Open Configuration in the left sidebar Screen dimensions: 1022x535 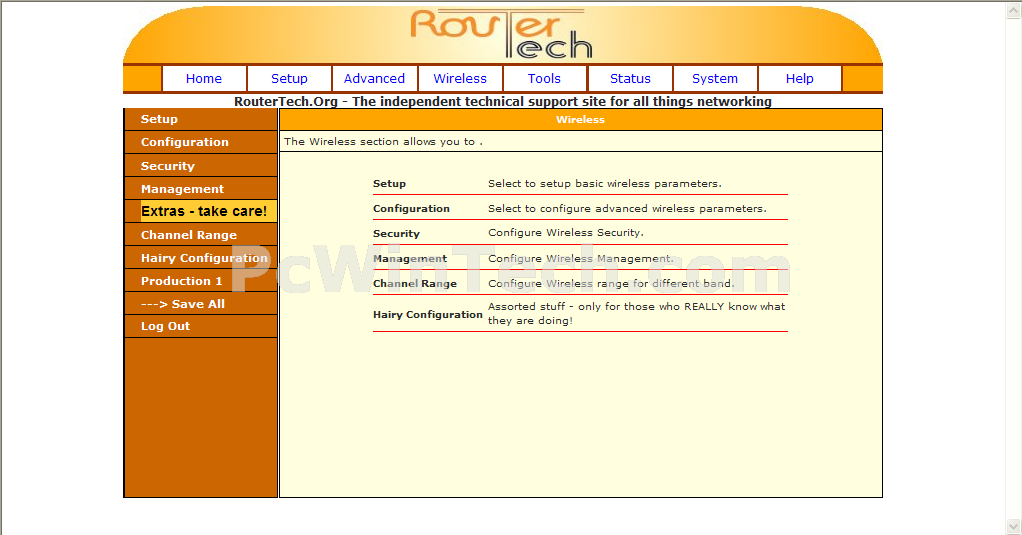[201, 142]
